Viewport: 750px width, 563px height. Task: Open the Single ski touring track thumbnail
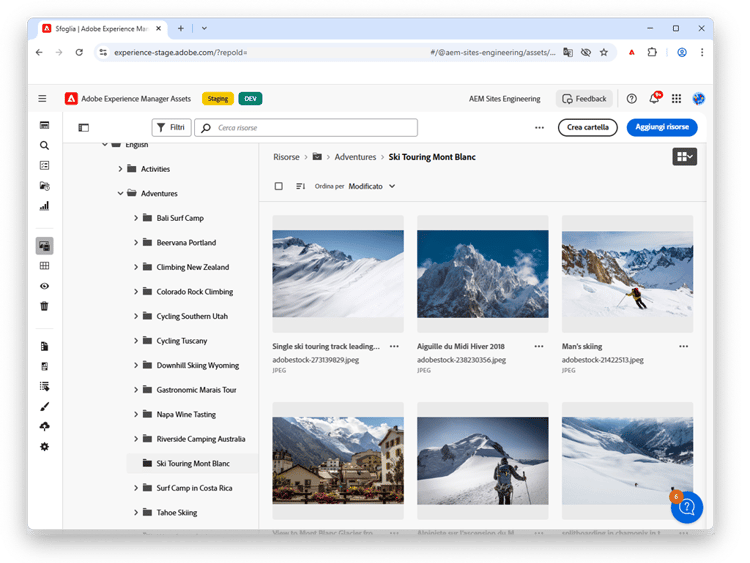tap(338, 274)
